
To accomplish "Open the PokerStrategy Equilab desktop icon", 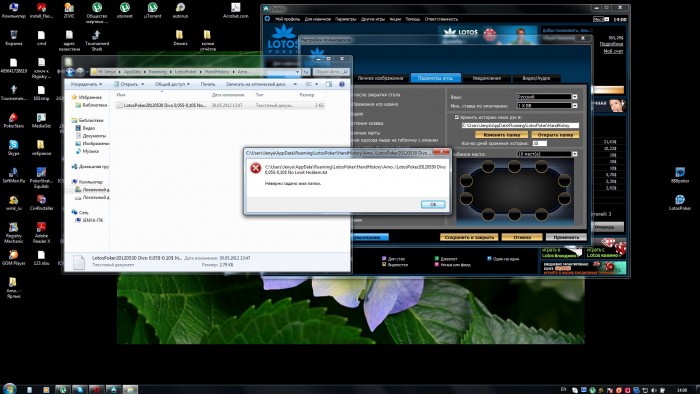I will click(41, 178).
